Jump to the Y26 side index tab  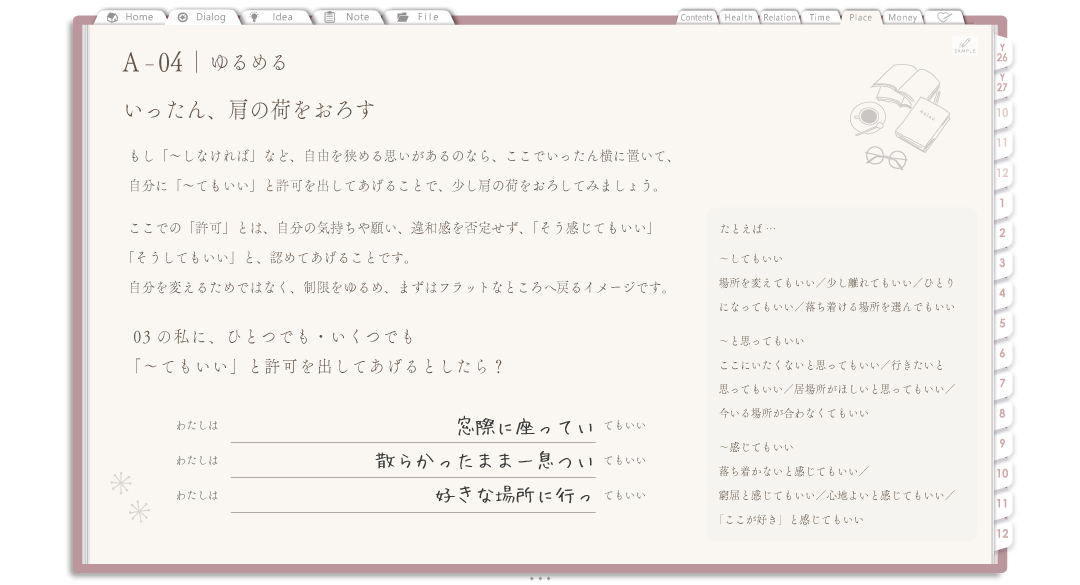(x=1002, y=53)
